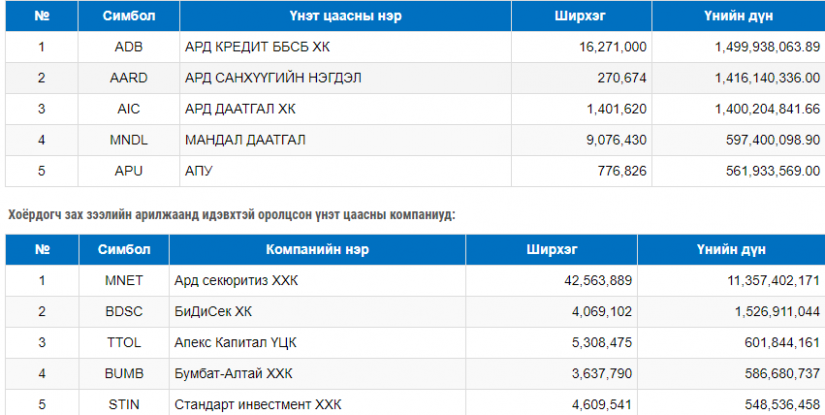The width and height of the screenshot is (825, 415).
Task: Click Стандарт инвестмент ХХК company name
Action: coord(257,404)
